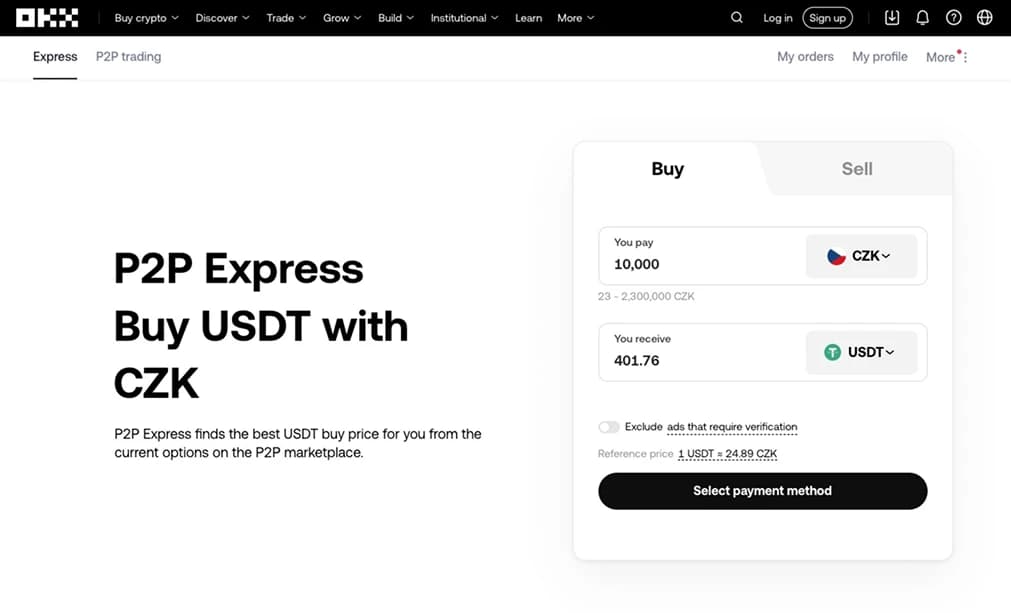Open the Buy crypto dropdown menu
1011x613 pixels.
click(146, 18)
